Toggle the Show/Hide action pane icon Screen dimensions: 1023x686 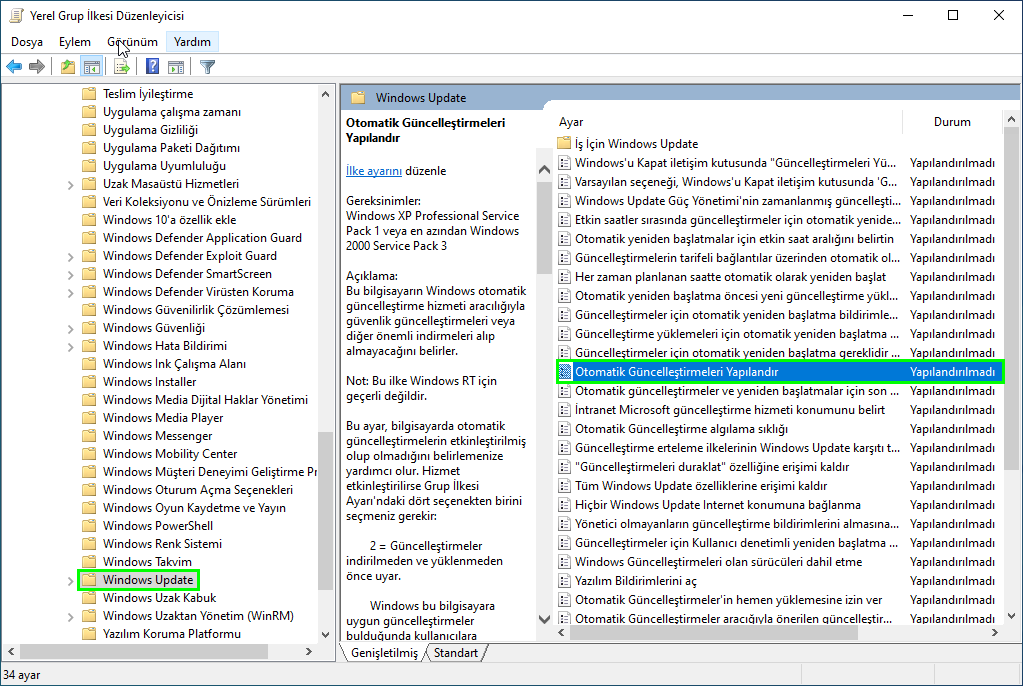(x=176, y=67)
